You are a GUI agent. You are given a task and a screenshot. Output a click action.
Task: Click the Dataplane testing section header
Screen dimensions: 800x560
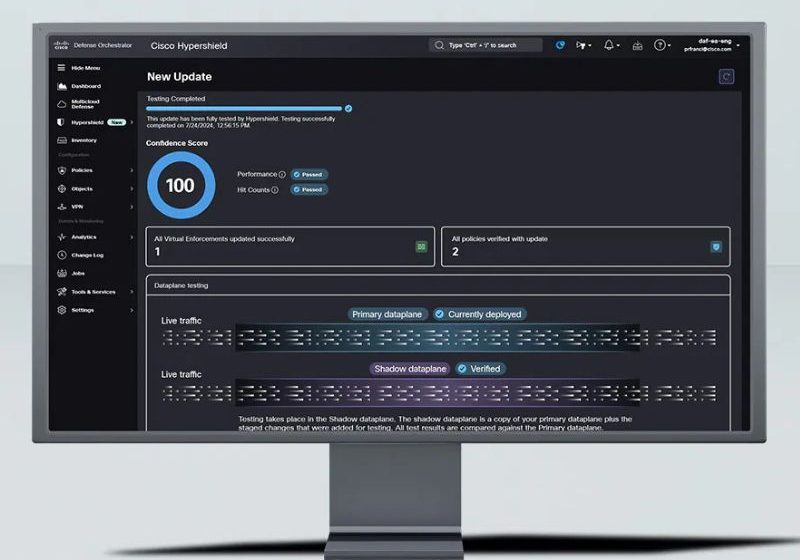[x=181, y=286]
